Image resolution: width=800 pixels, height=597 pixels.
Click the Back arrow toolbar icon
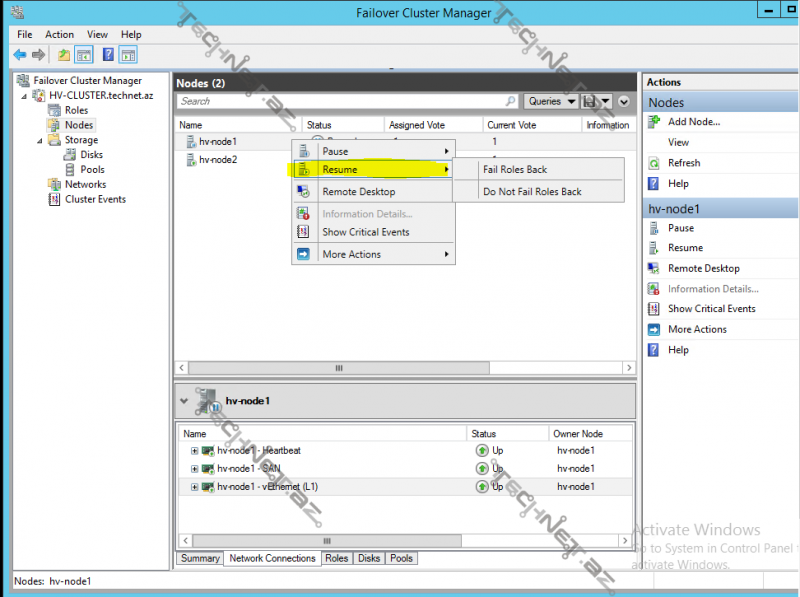tap(20, 55)
